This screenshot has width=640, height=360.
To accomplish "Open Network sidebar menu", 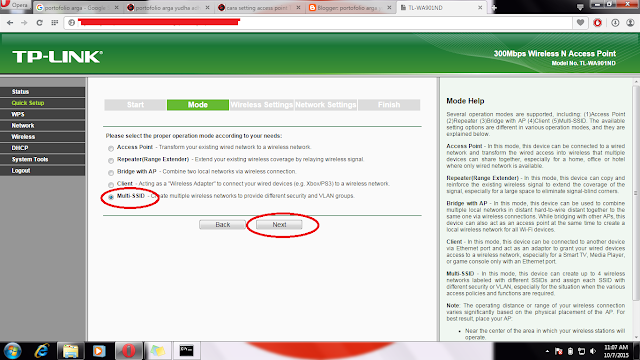I will [x=42, y=125].
